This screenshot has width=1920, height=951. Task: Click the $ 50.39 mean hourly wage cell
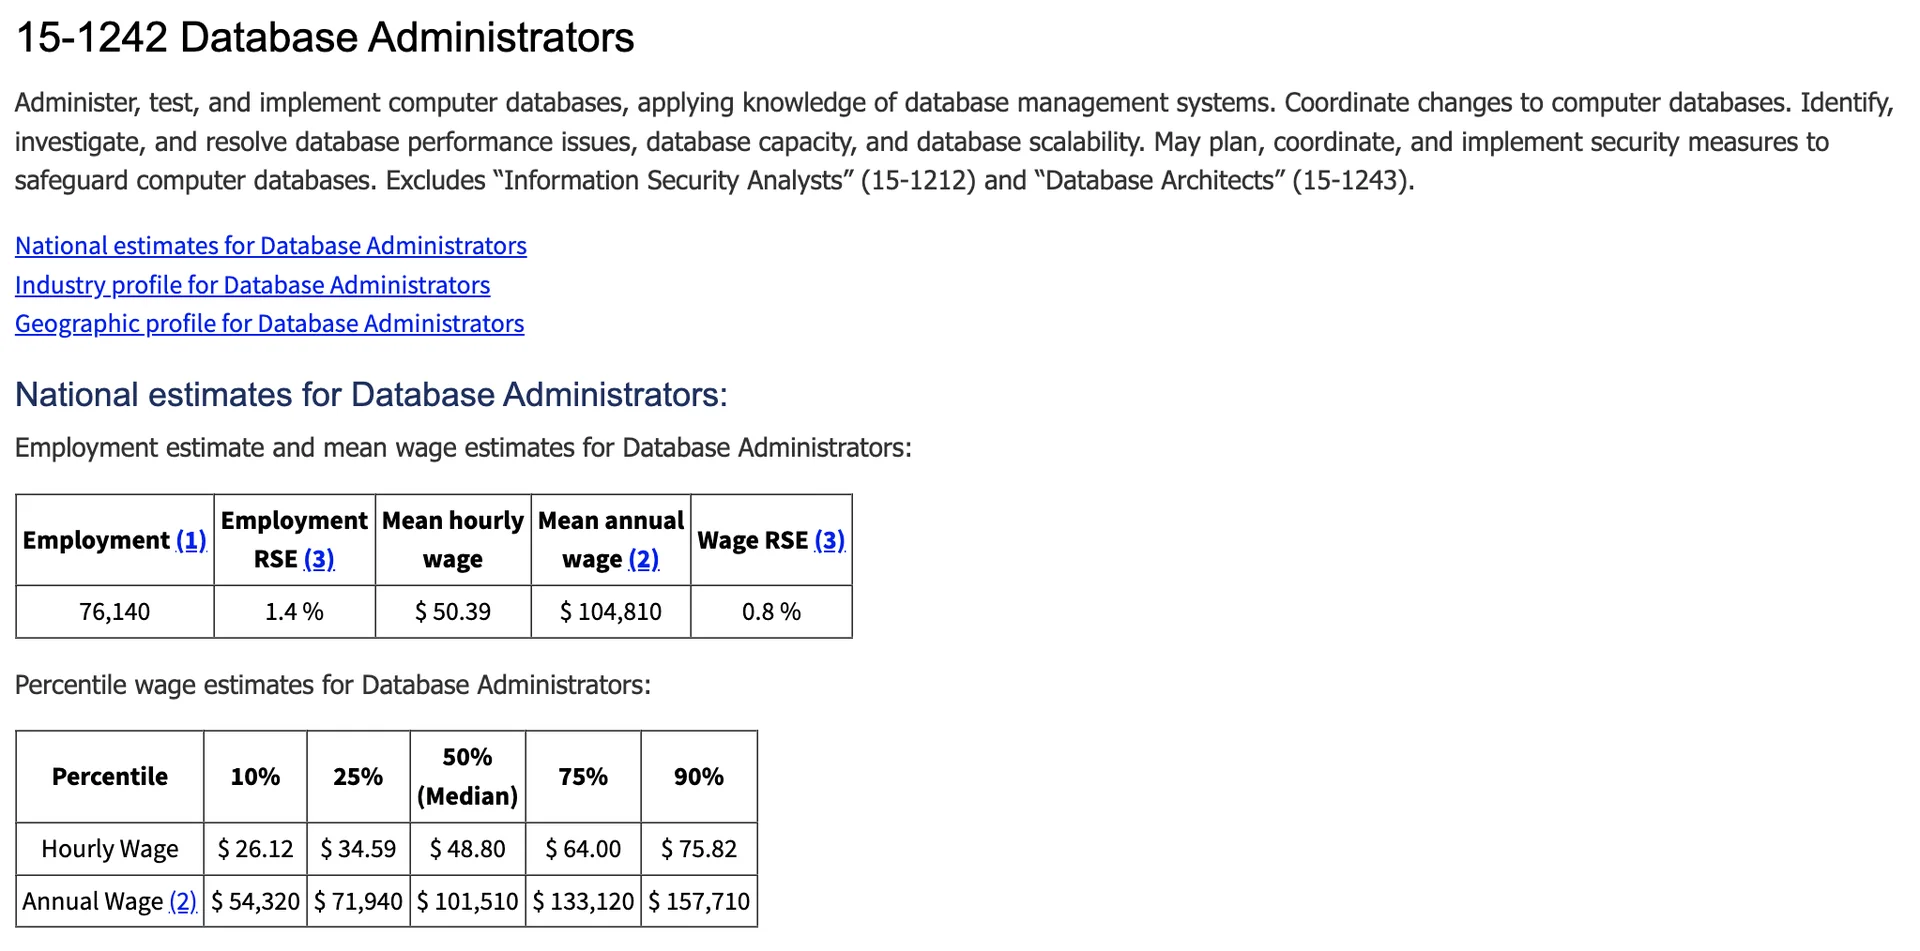tap(453, 612)
